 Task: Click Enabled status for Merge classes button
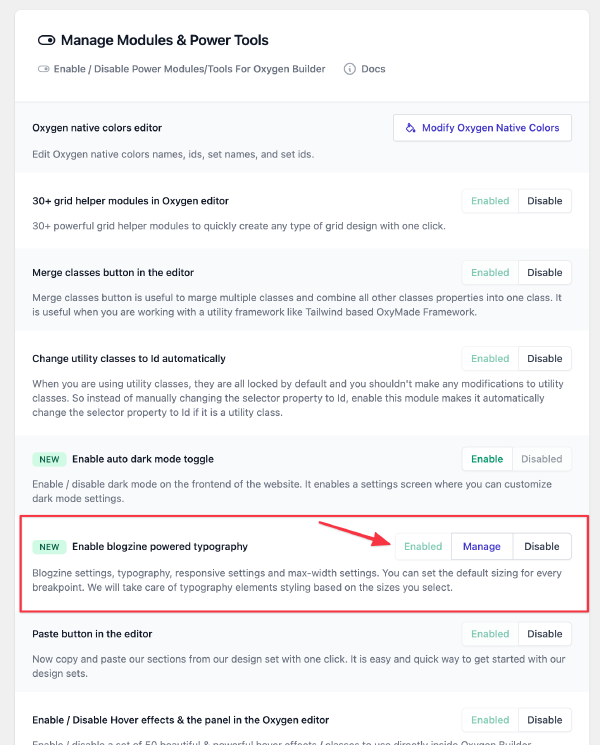point(490,272)
